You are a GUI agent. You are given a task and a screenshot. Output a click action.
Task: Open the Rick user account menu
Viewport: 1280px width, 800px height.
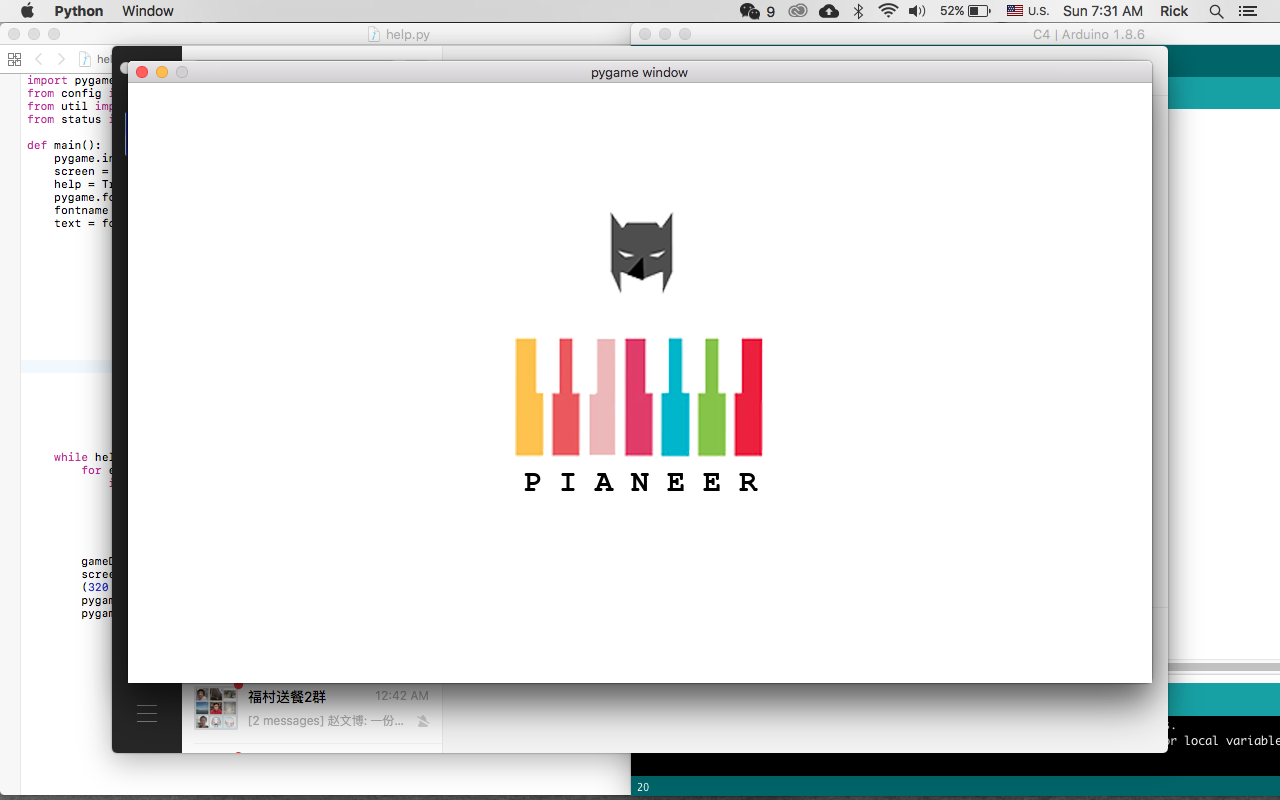click(x=1174, y=11)
